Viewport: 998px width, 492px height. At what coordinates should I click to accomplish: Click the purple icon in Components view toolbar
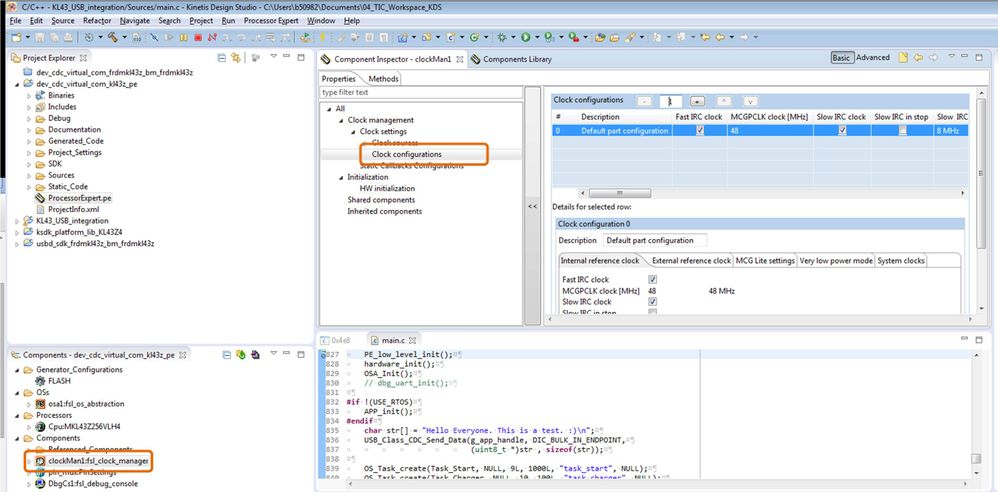255,355
